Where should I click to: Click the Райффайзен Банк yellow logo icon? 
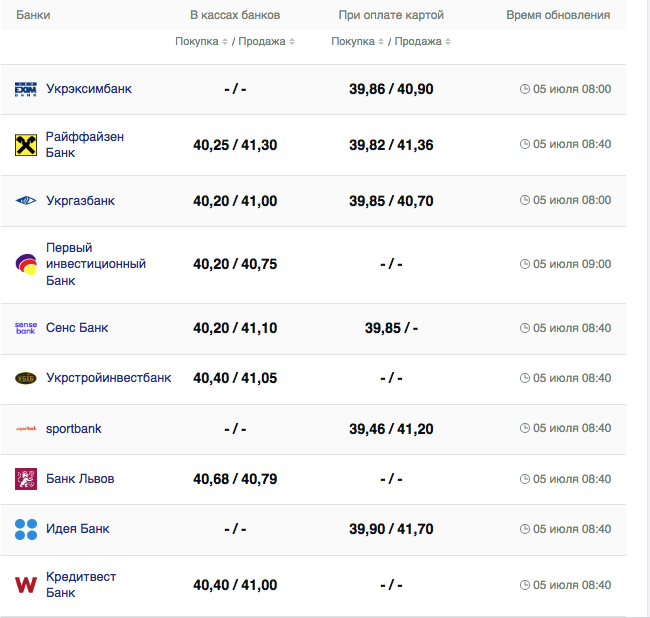[26, 145]
